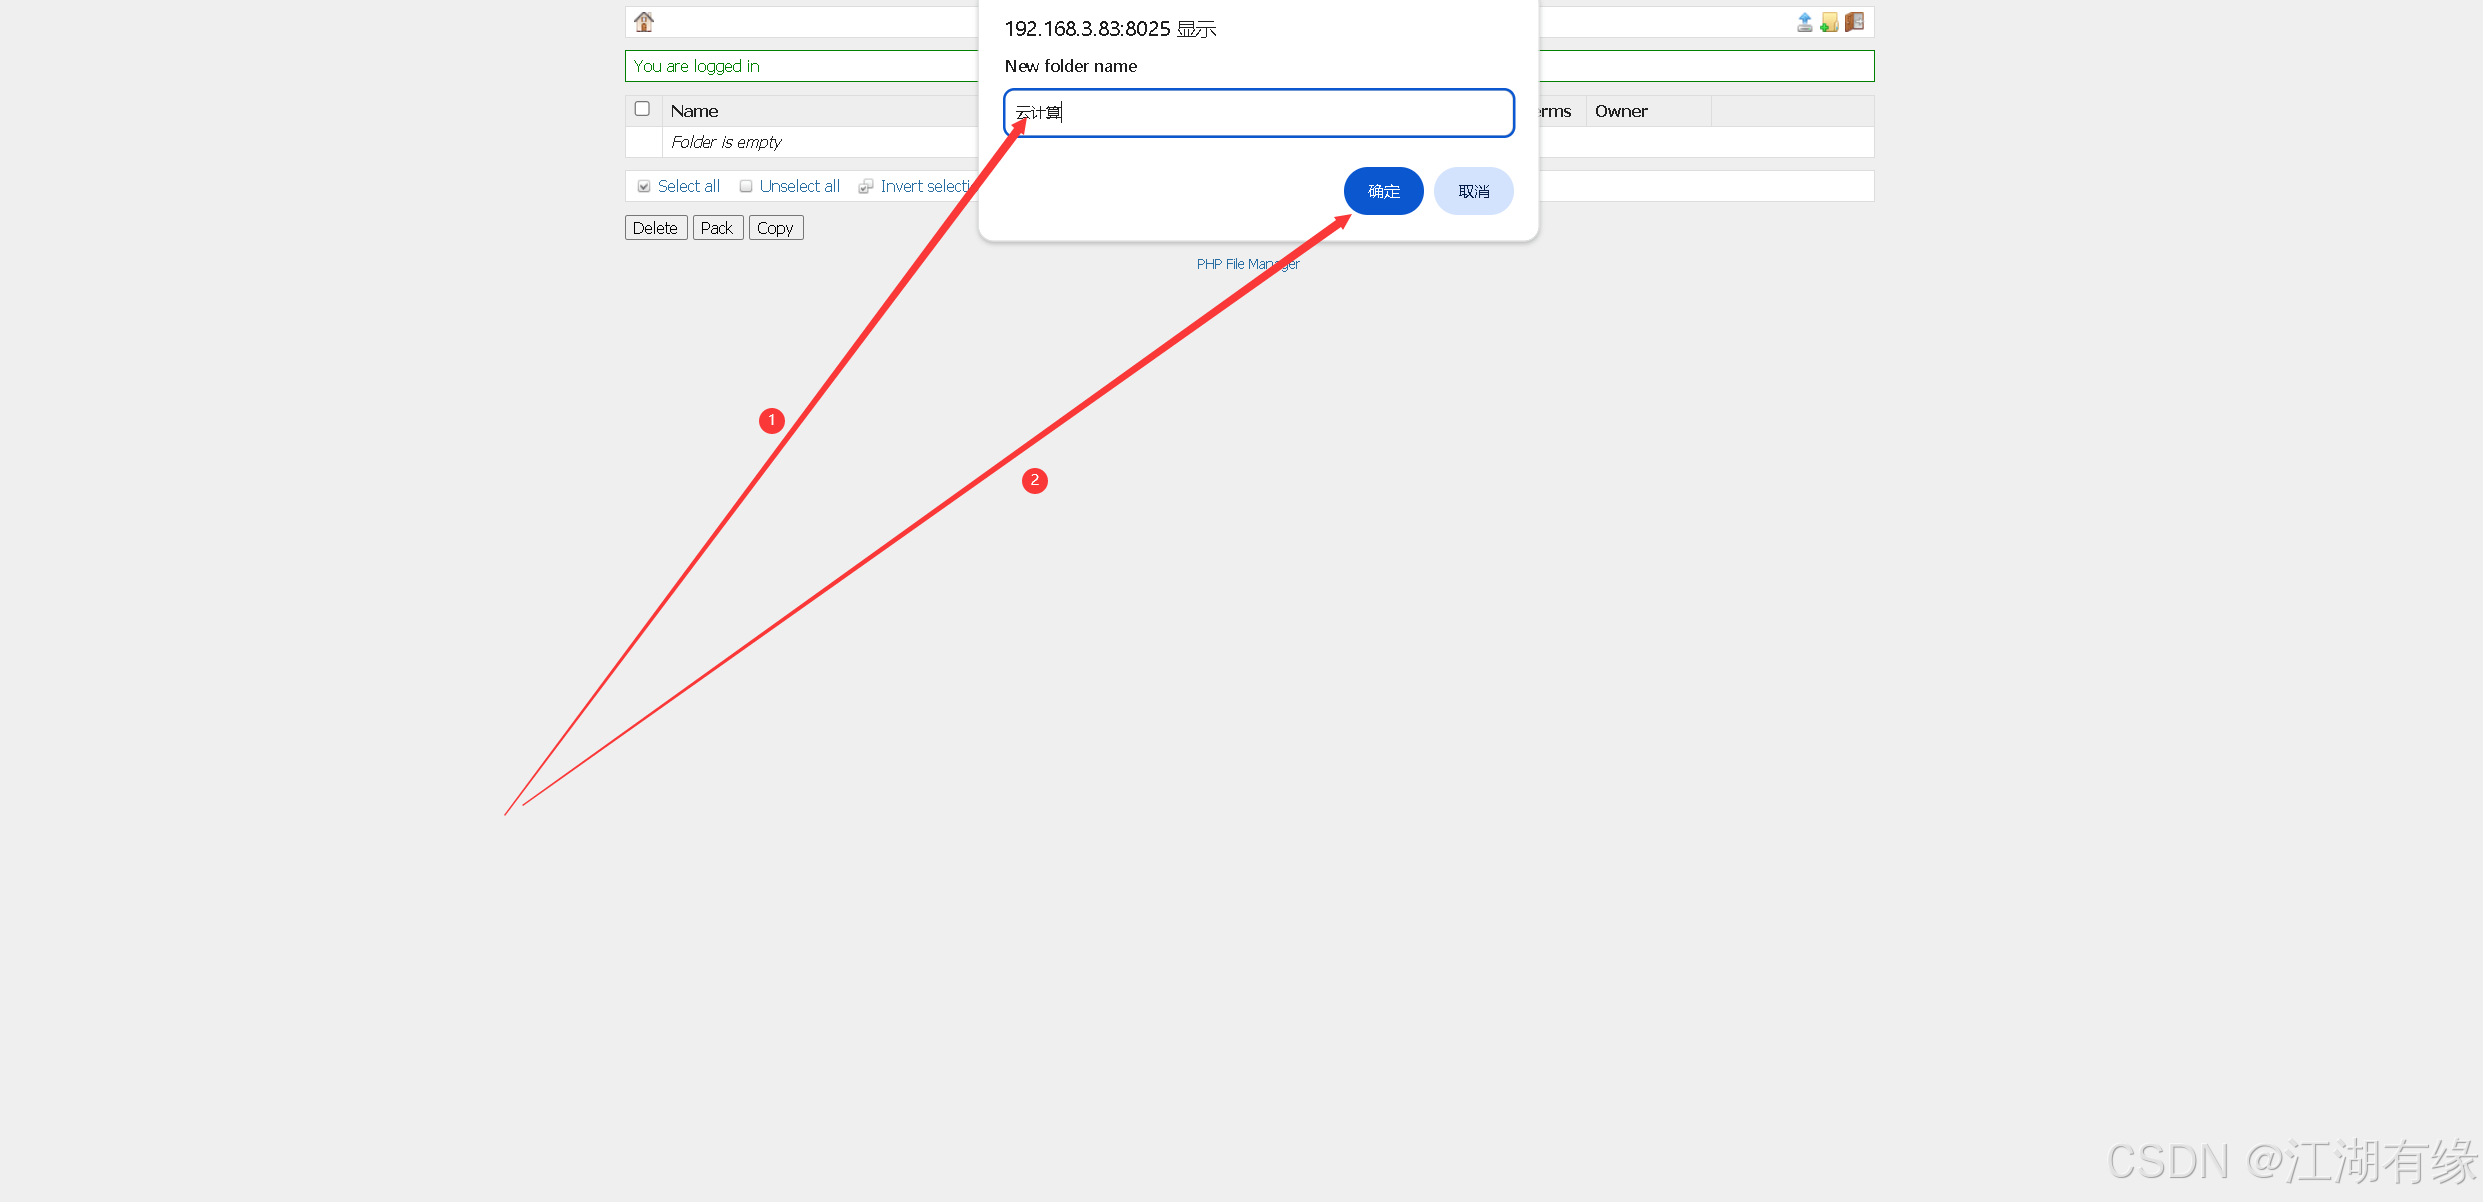Click the Unselect all link

coord(799,186)
